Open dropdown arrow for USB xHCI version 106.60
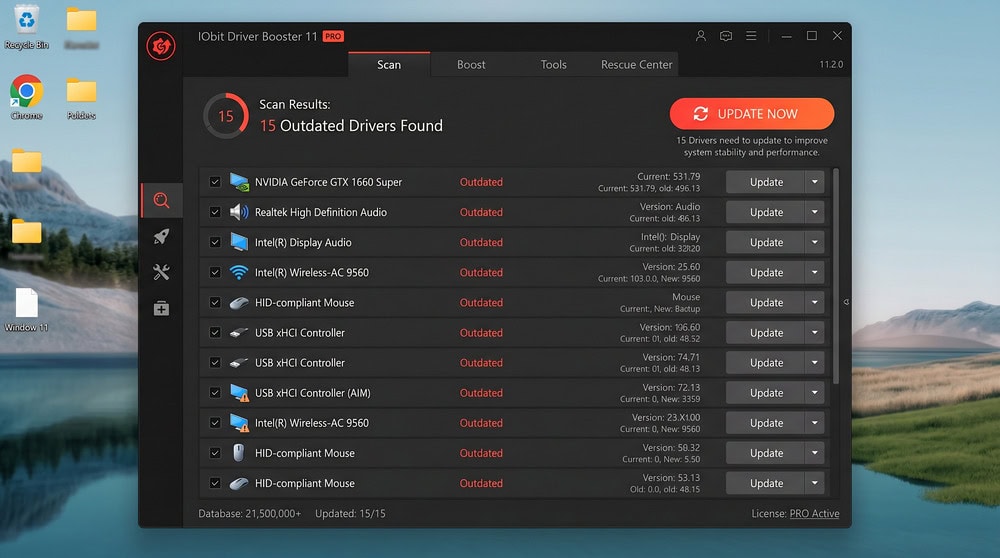1000x558 pixels. coord(814,332)
